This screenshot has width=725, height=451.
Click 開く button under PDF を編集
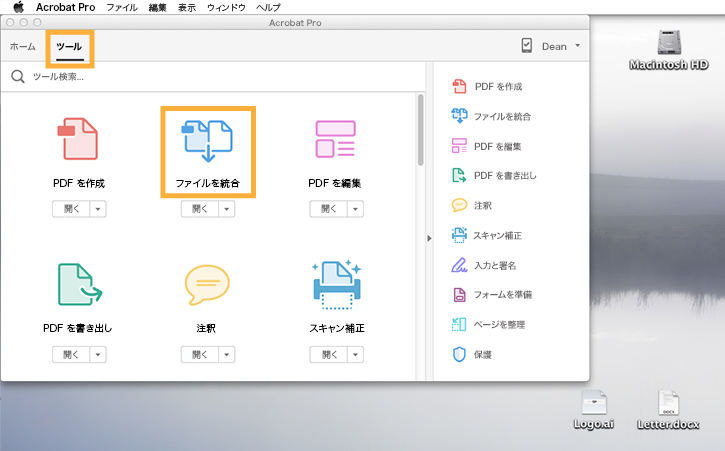328,209
